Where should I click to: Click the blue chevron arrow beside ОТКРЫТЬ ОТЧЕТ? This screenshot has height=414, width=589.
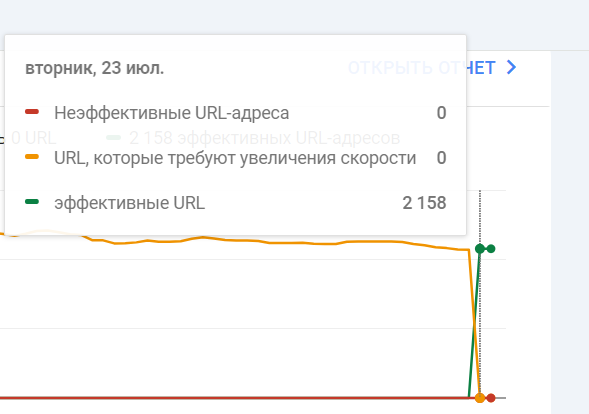click(x=511, y=68)
